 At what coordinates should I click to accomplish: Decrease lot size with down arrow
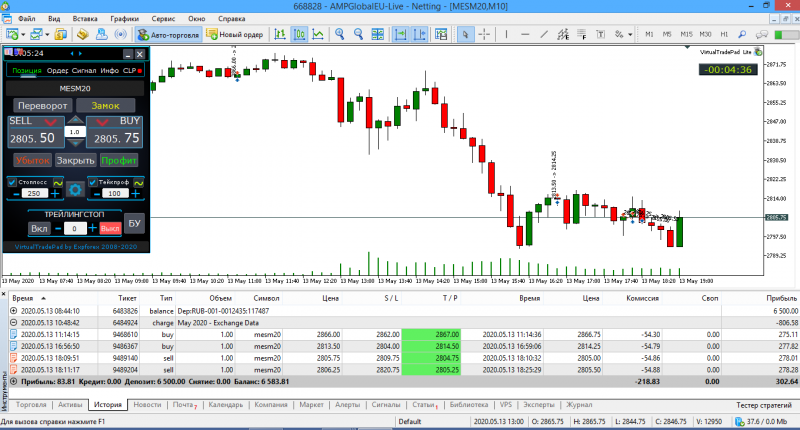[x=75, y=143]
